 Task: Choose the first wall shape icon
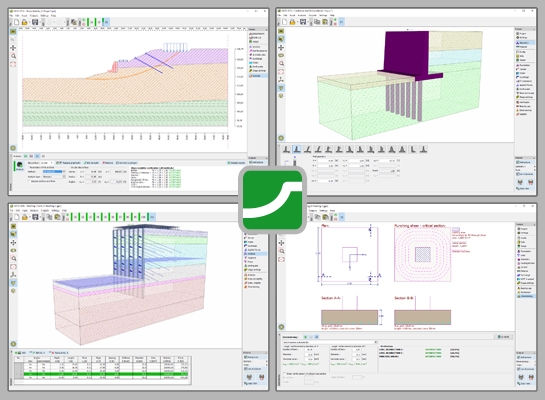(x=286, y=149)
